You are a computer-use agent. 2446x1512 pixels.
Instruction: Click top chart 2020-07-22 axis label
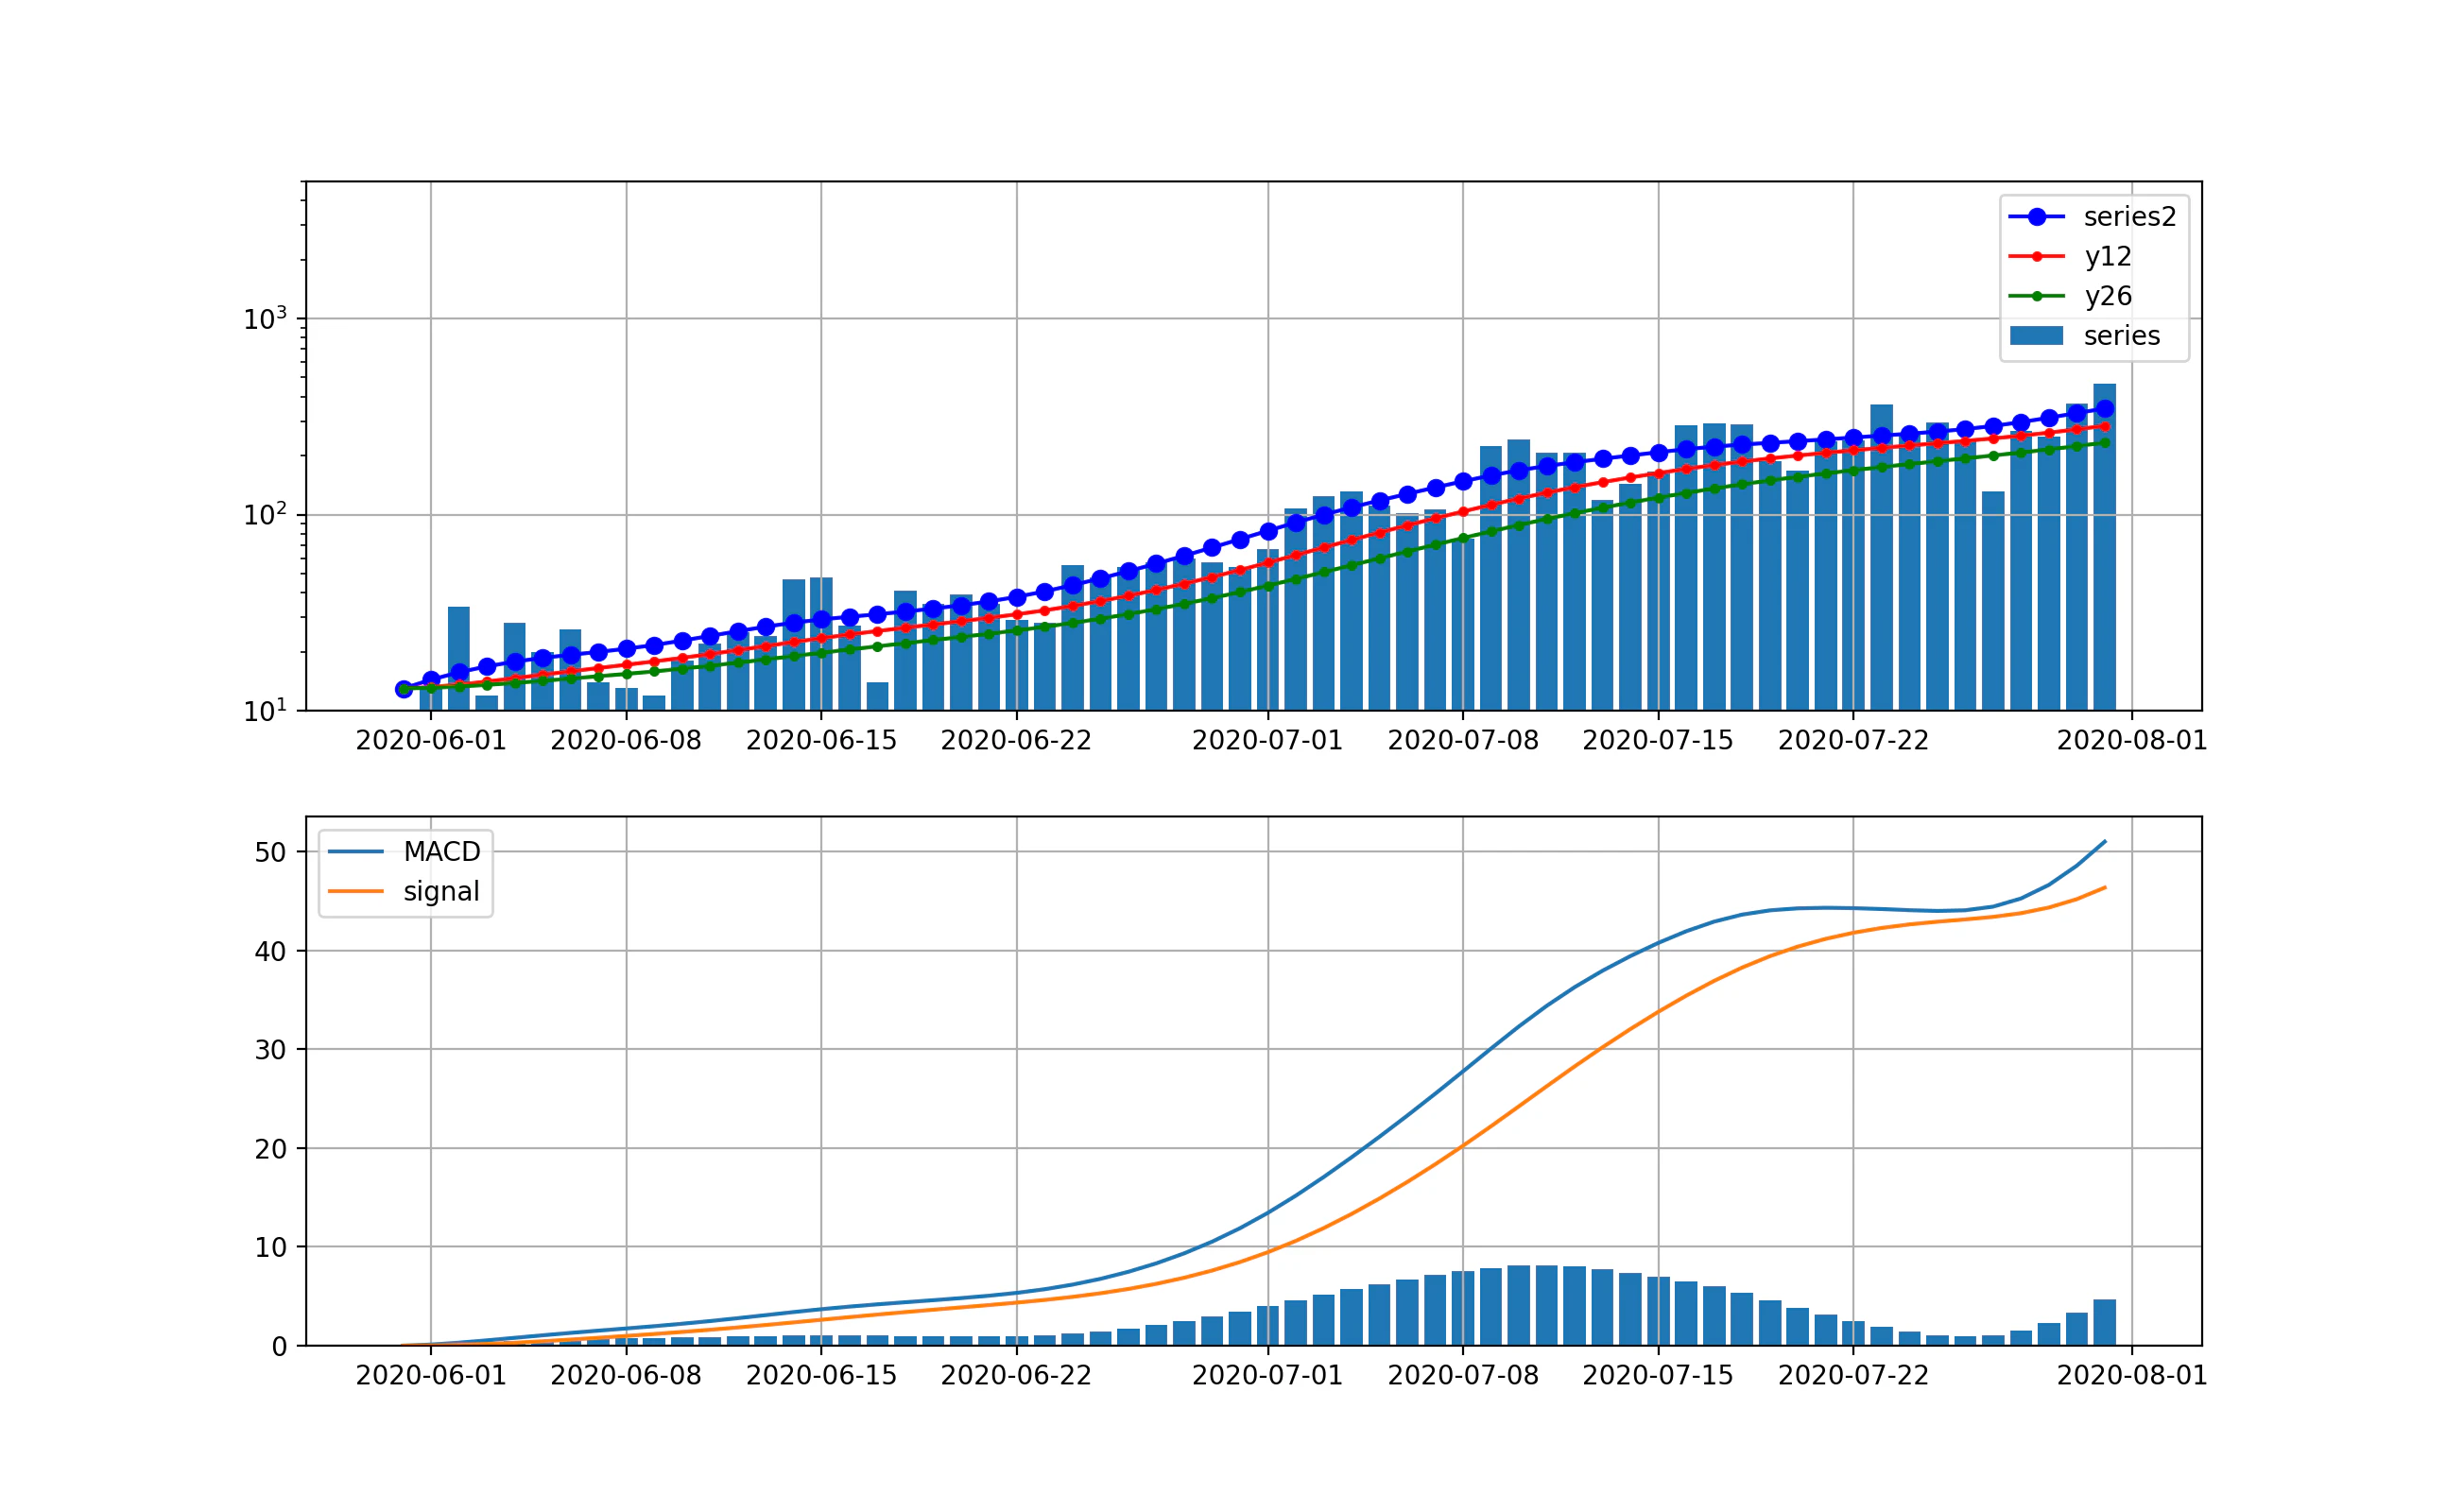coord(1853,740)
